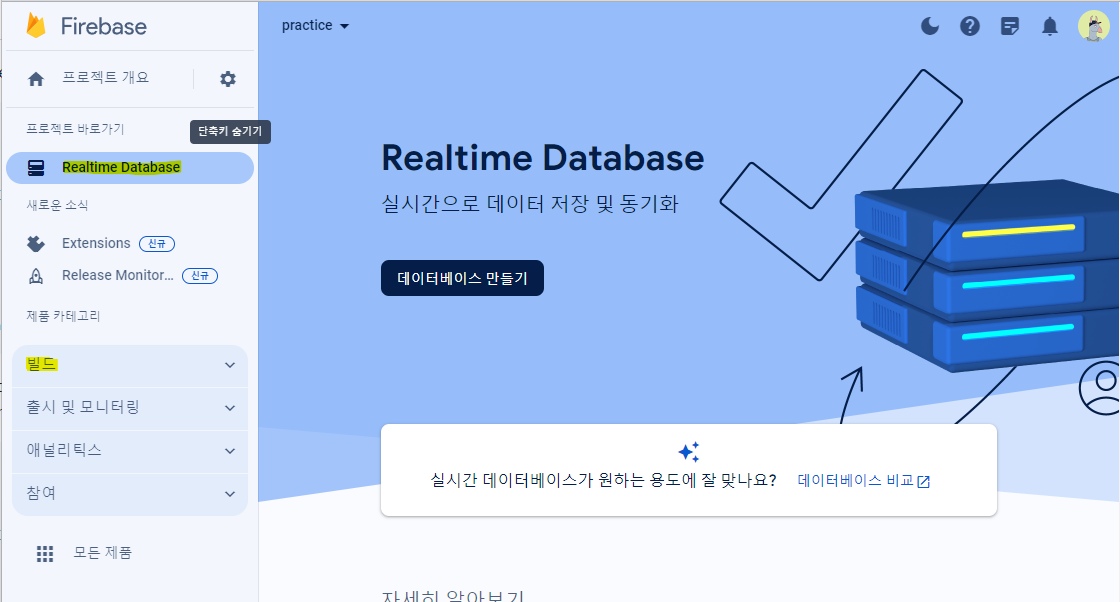
Task: Open project settings gear icon
Action: tap(228, 79)
